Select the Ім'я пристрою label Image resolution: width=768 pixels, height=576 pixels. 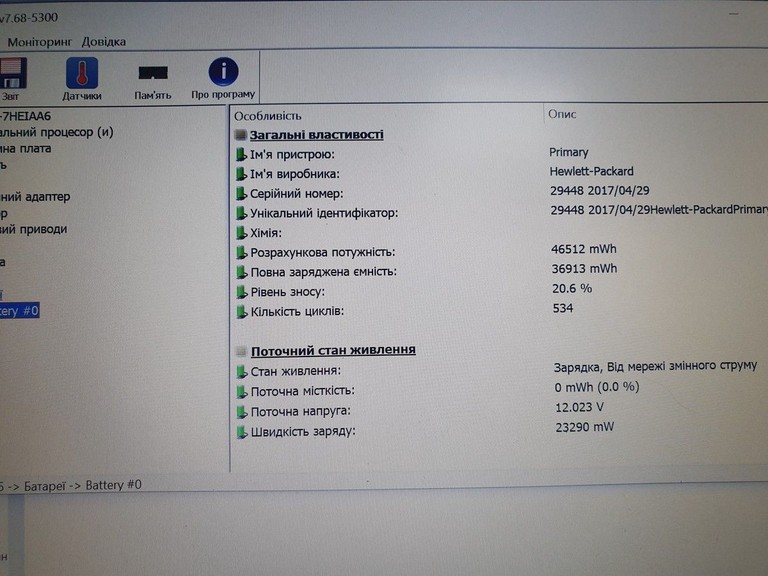pyautogui.click(x=292, y=155)
